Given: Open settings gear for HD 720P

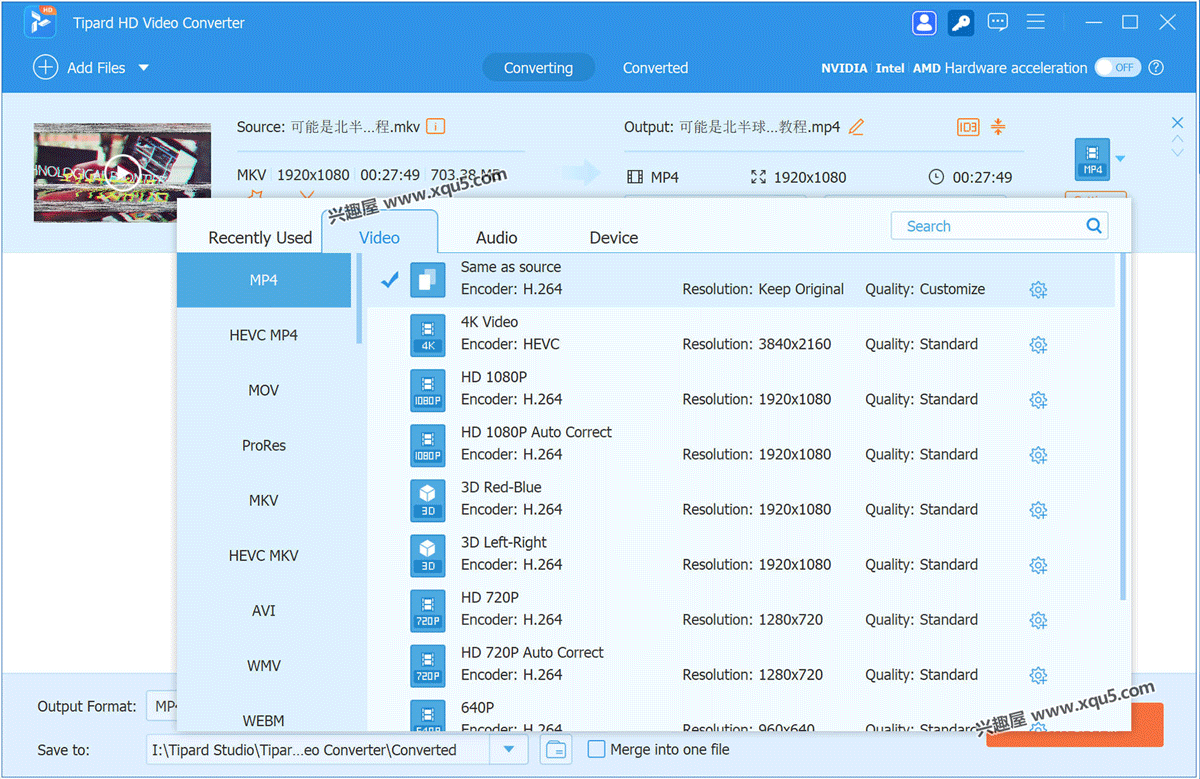Looking at the screenshot, I should coord(1038,620).
